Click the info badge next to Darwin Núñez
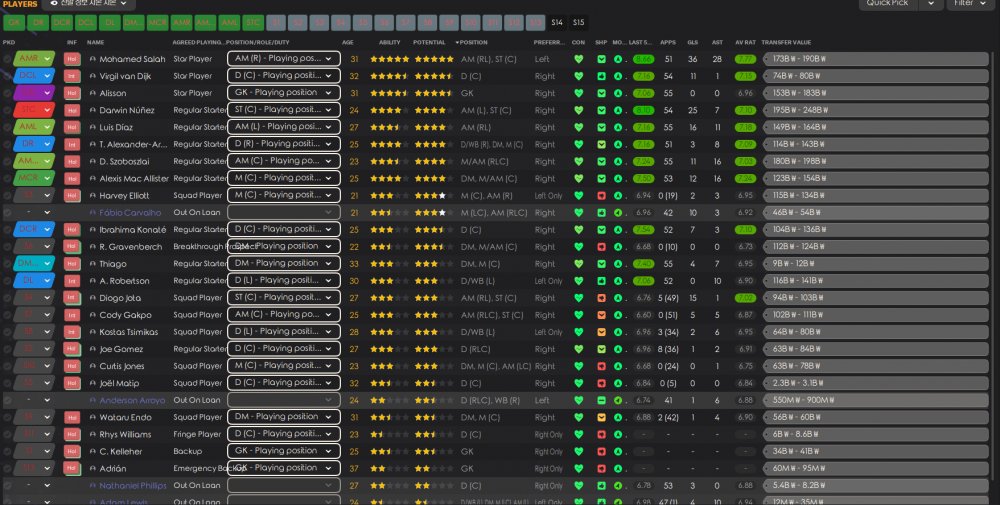 click(x=71, y=110)
